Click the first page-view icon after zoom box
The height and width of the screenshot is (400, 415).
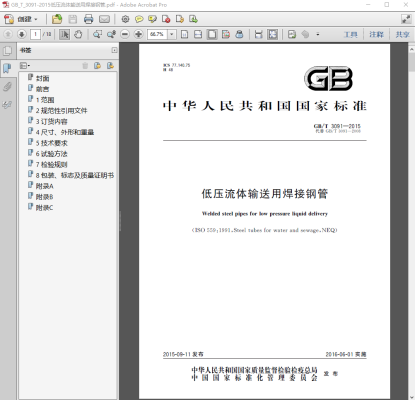tap(184, 34)
